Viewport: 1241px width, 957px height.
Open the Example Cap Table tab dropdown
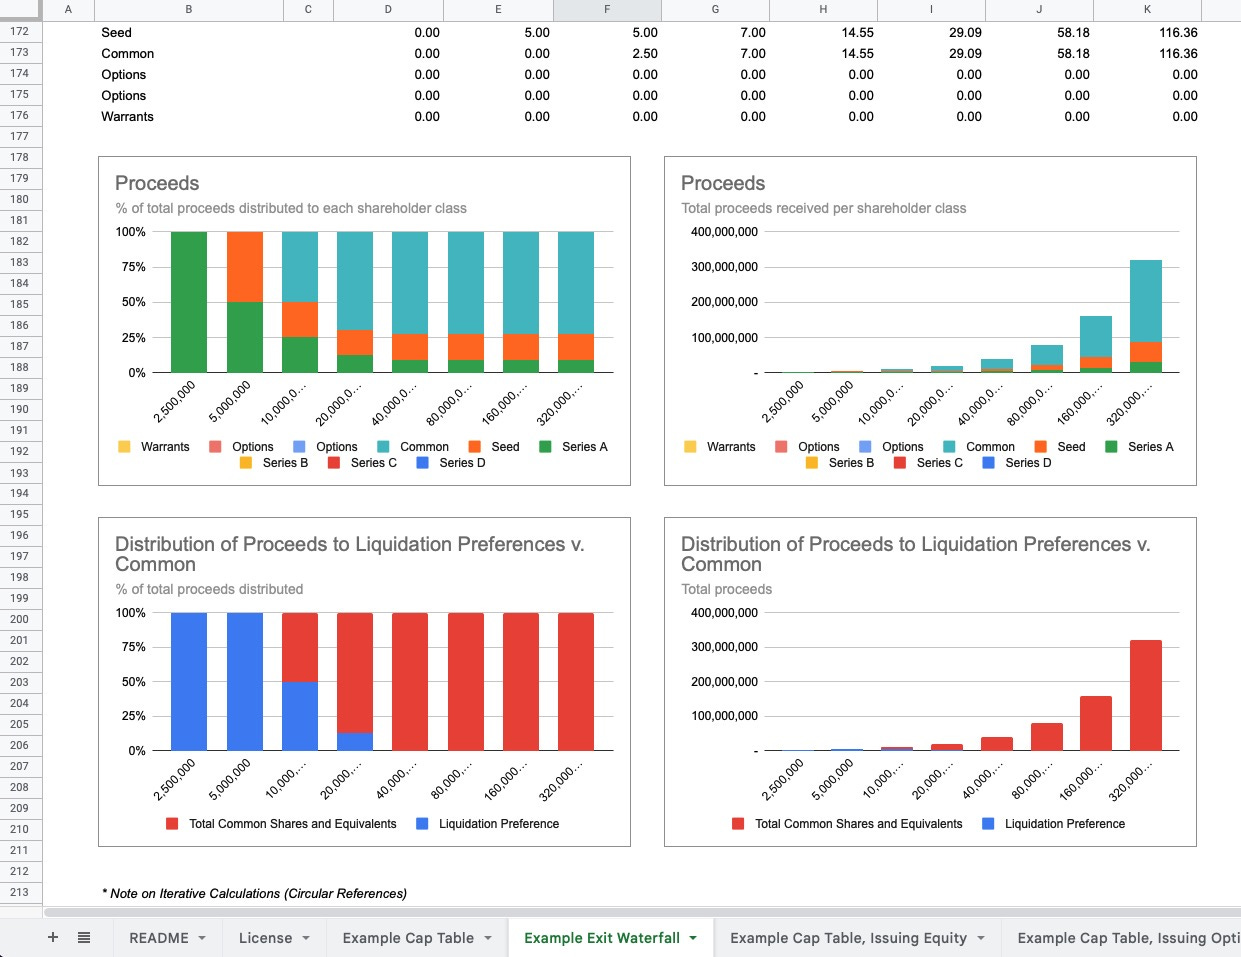[488, 938]
